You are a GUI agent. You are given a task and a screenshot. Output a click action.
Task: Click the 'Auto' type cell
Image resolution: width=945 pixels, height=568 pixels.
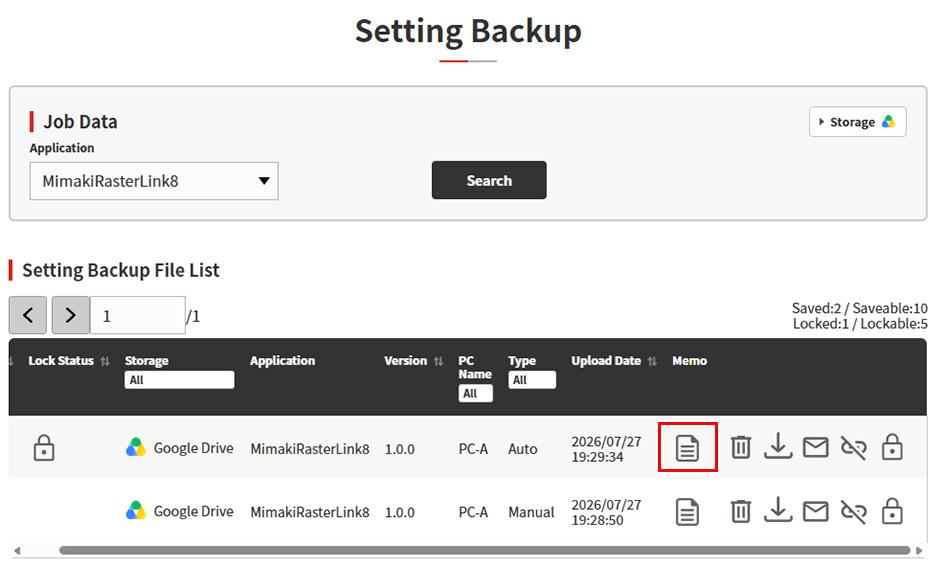pos(523,449)
